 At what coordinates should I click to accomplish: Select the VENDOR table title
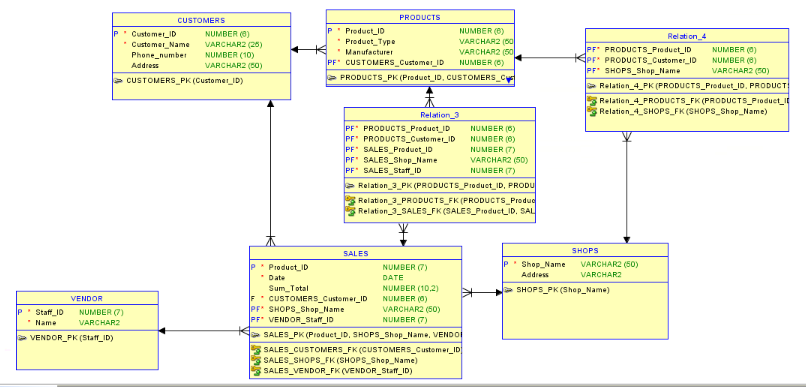87,299
